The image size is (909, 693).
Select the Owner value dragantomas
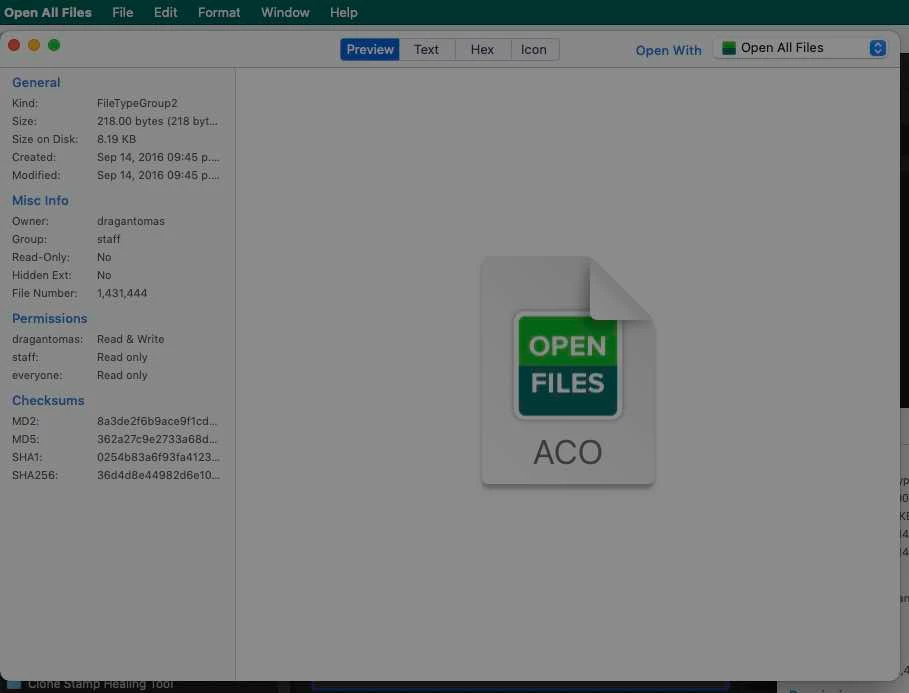(x=130, y=221)
